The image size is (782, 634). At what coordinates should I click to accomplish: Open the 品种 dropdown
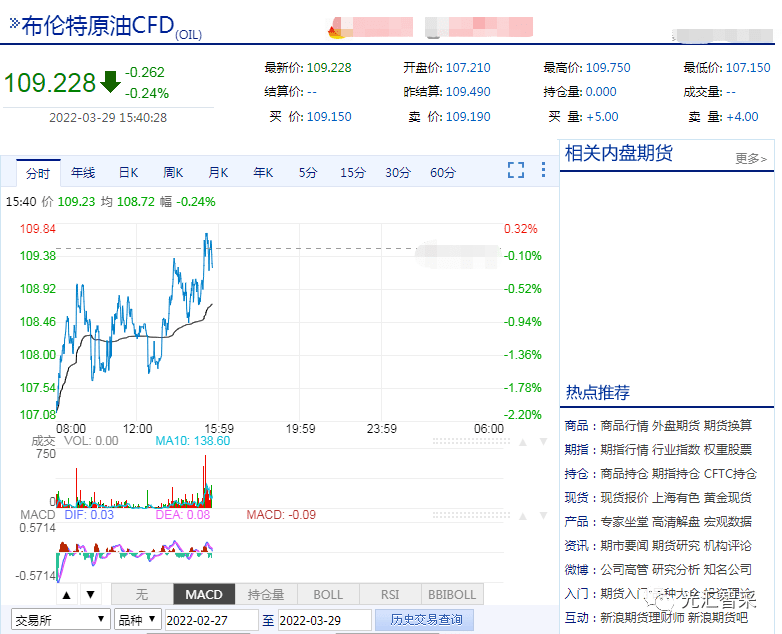click(137, 620)
